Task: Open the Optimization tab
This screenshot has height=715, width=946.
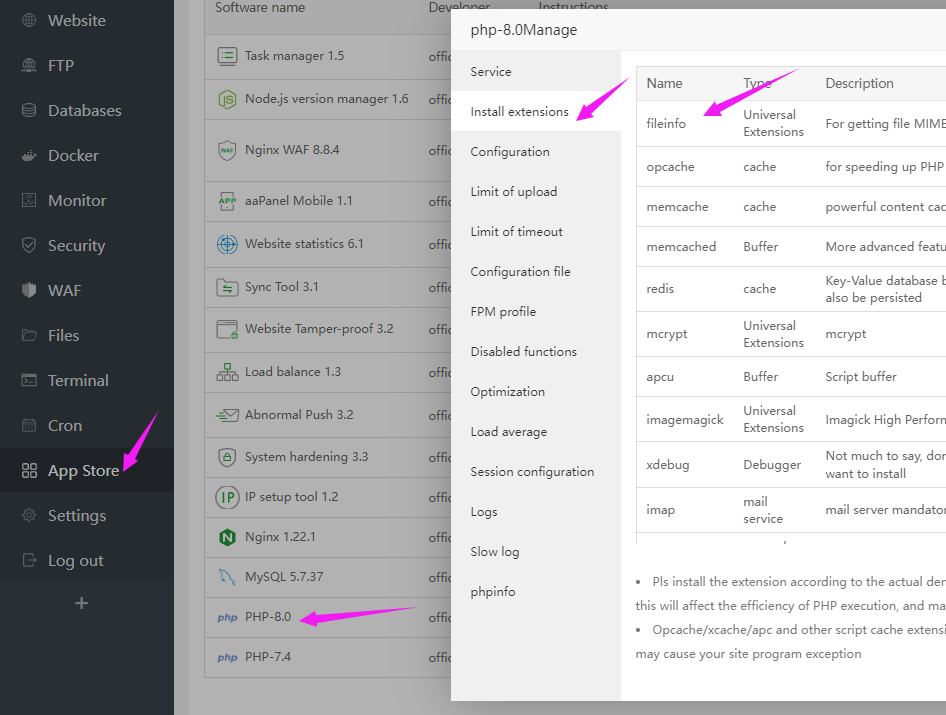Action: 536,392
